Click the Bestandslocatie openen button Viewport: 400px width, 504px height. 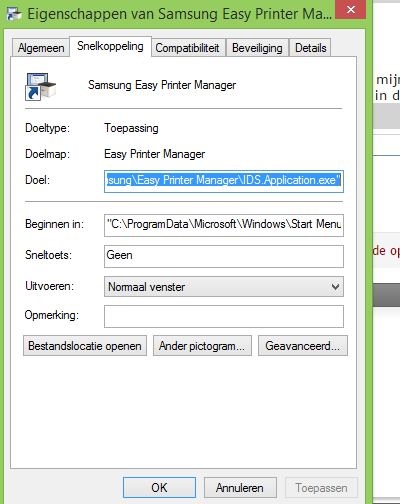tap(85, 346)
